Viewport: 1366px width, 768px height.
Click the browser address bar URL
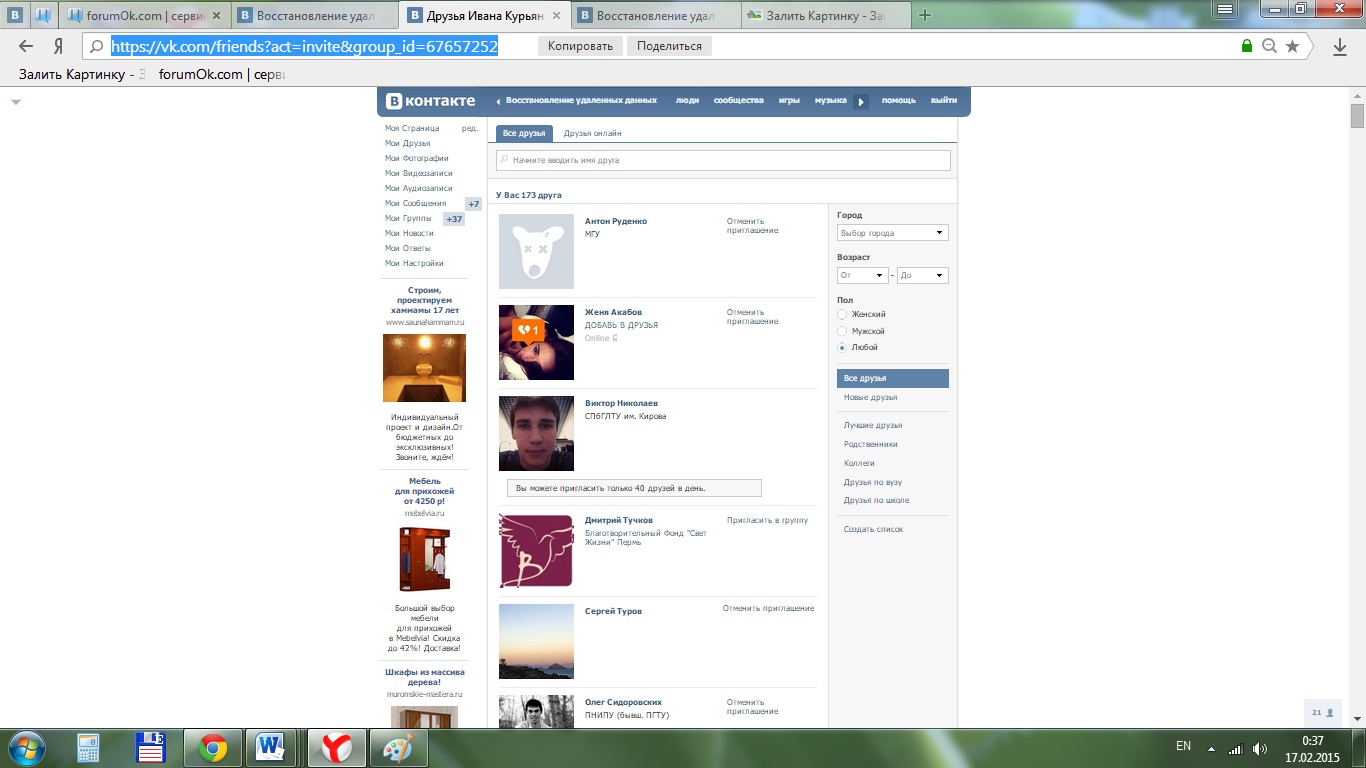(304, 46)
